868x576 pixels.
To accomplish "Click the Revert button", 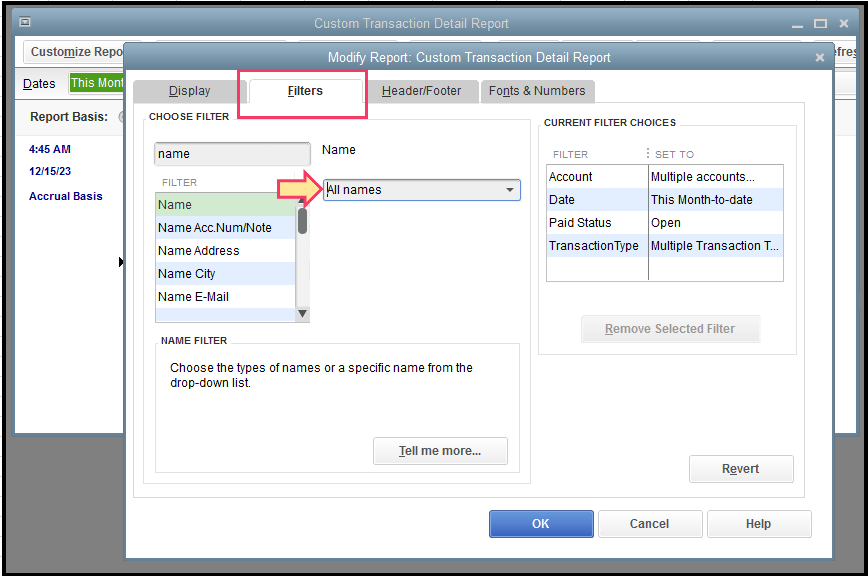I will tap(740, 469).
